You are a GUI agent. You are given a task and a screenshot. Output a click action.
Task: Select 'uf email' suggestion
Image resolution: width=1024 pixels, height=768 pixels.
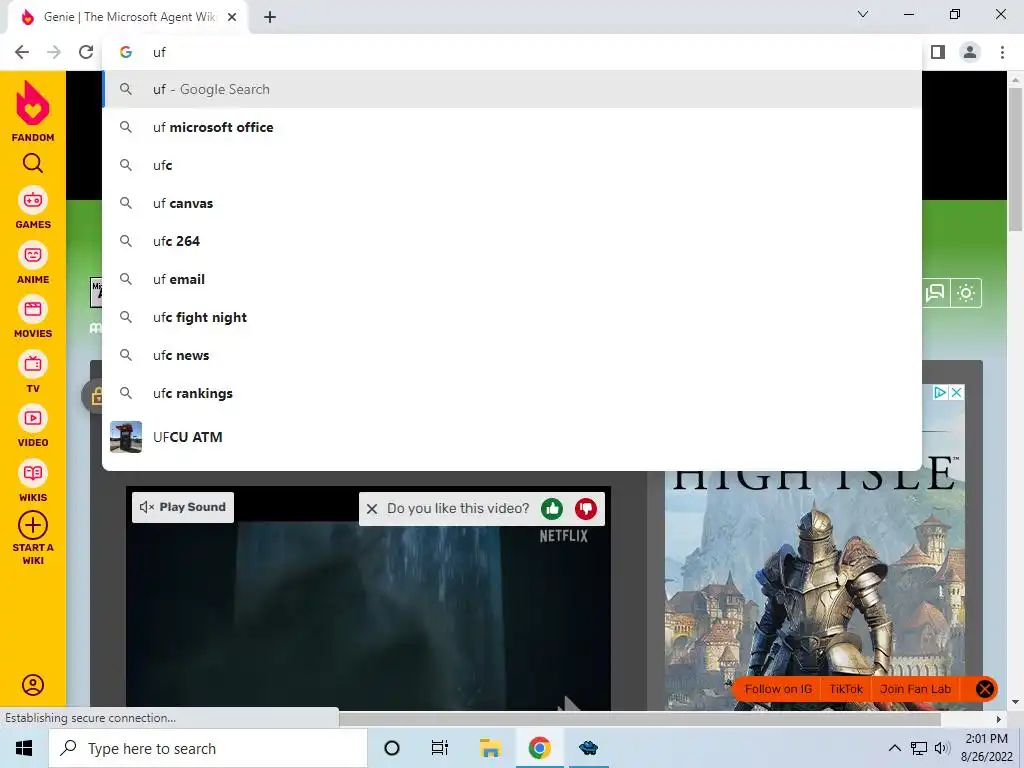512,280
